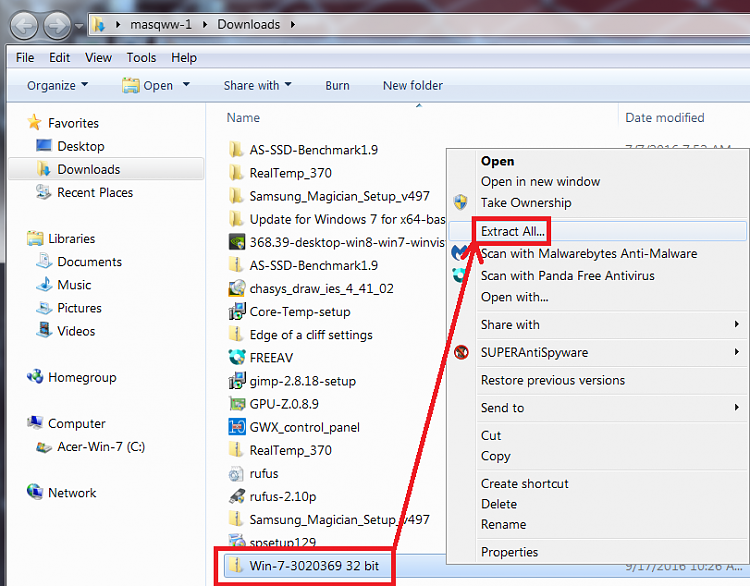Screen dimensions: 750x586
Task: Open the Help menu
Action: tap(184, 58)
